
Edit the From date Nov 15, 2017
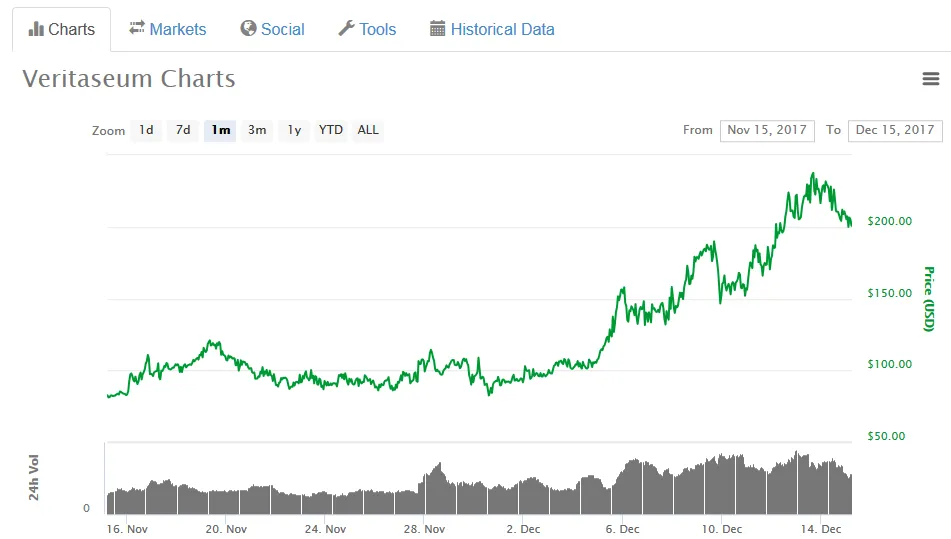767,130
